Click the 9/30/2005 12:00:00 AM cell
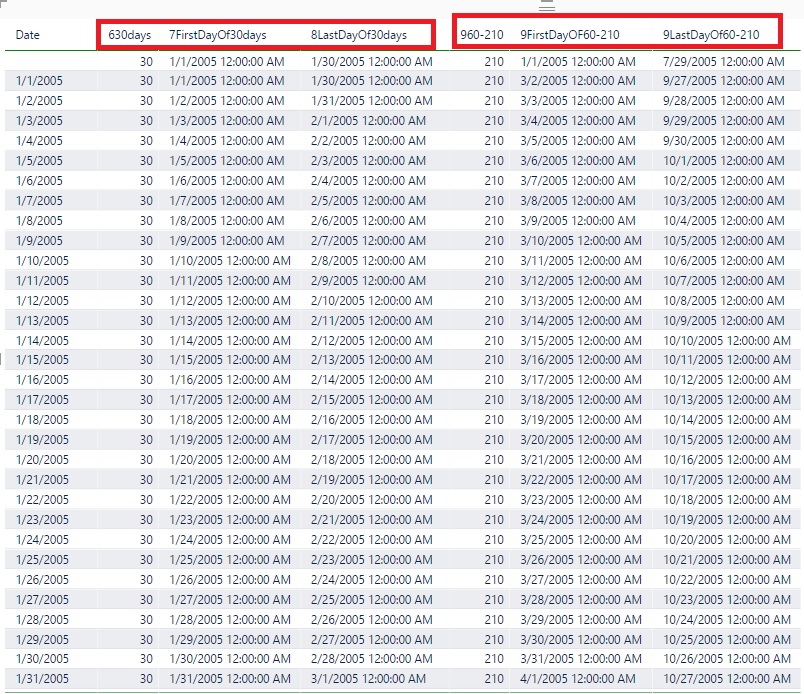The height and width of the screenshot is (694, 804). pyautogui.click(x=723, y=141)
